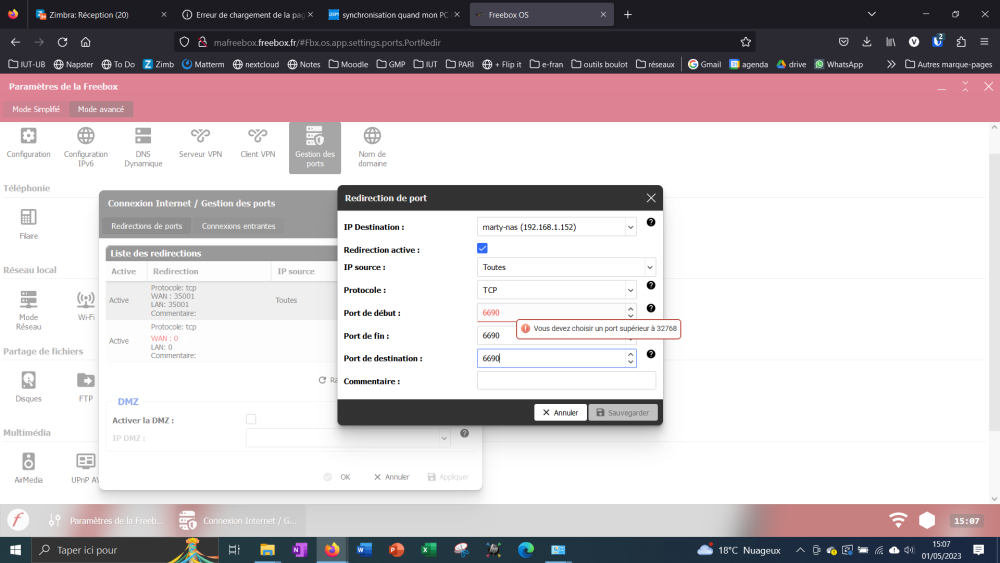Screen dimensions: 1000x563
Task: Uncheck the Redirection active checkbox
Action: point(483,248)
